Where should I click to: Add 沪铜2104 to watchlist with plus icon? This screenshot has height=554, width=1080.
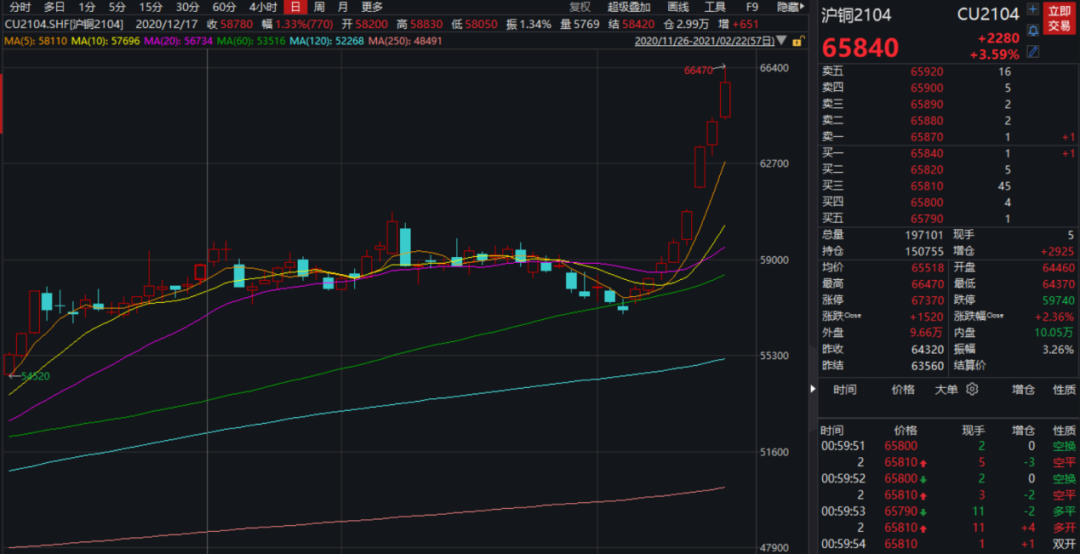coord(1032,10)
